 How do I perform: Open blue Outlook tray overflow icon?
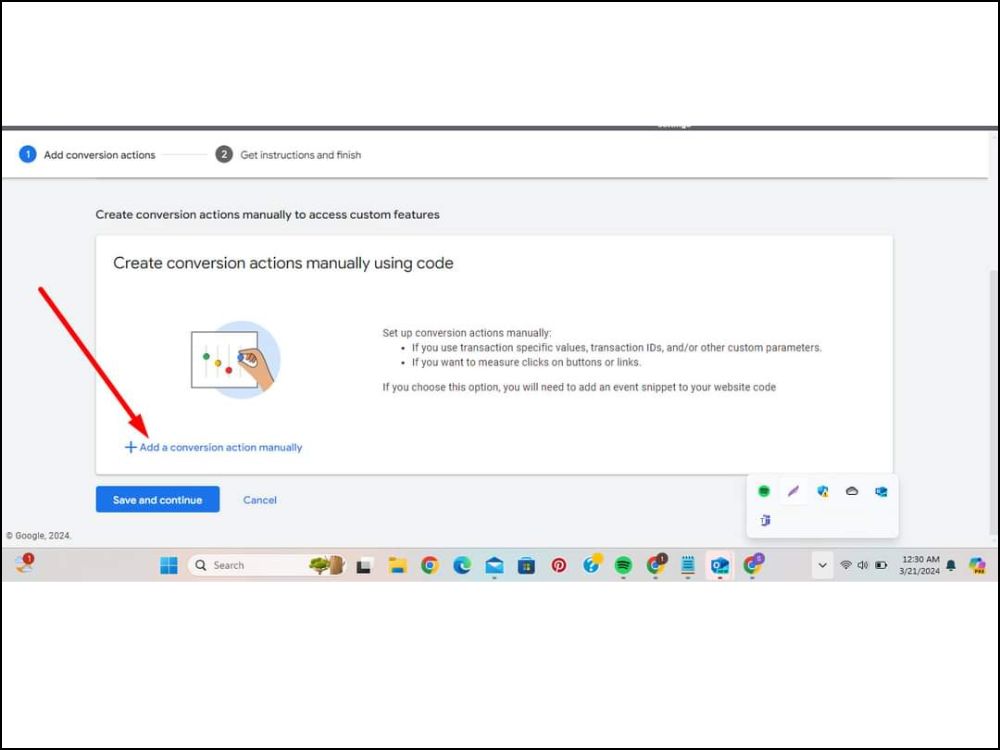coord(881,491)
